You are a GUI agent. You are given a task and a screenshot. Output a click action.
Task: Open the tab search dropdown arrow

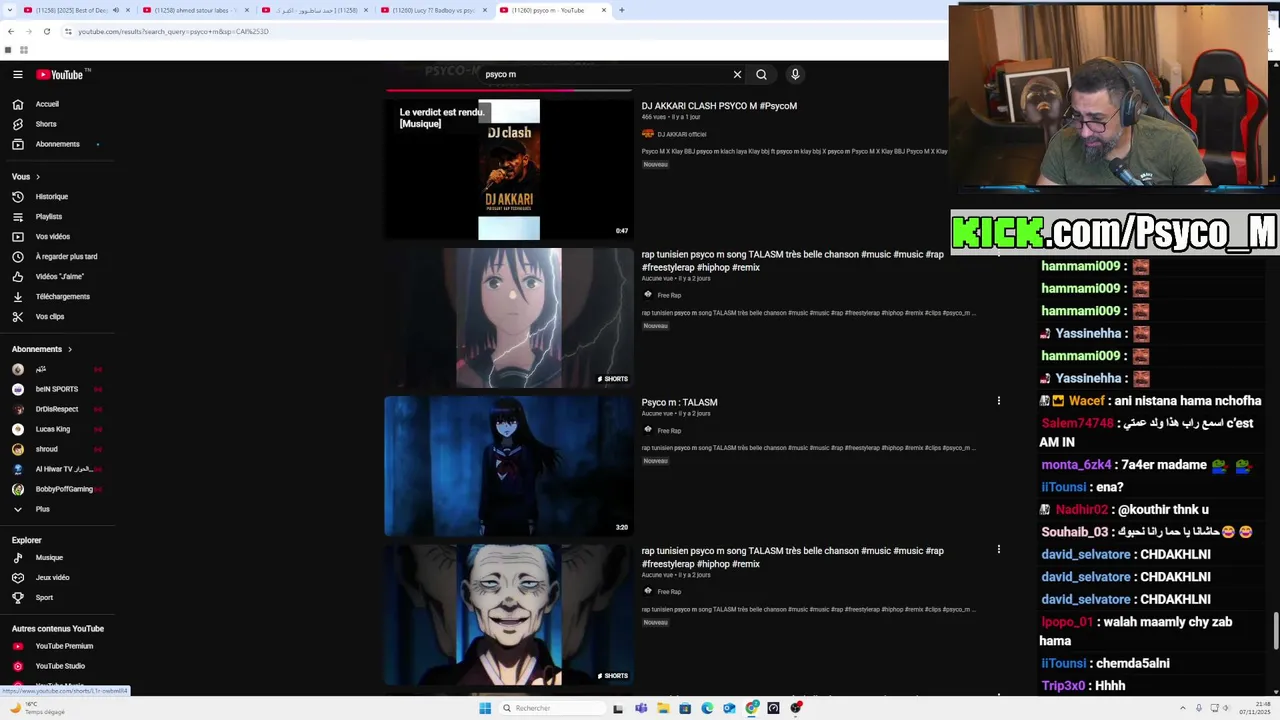tap(8, 10)
